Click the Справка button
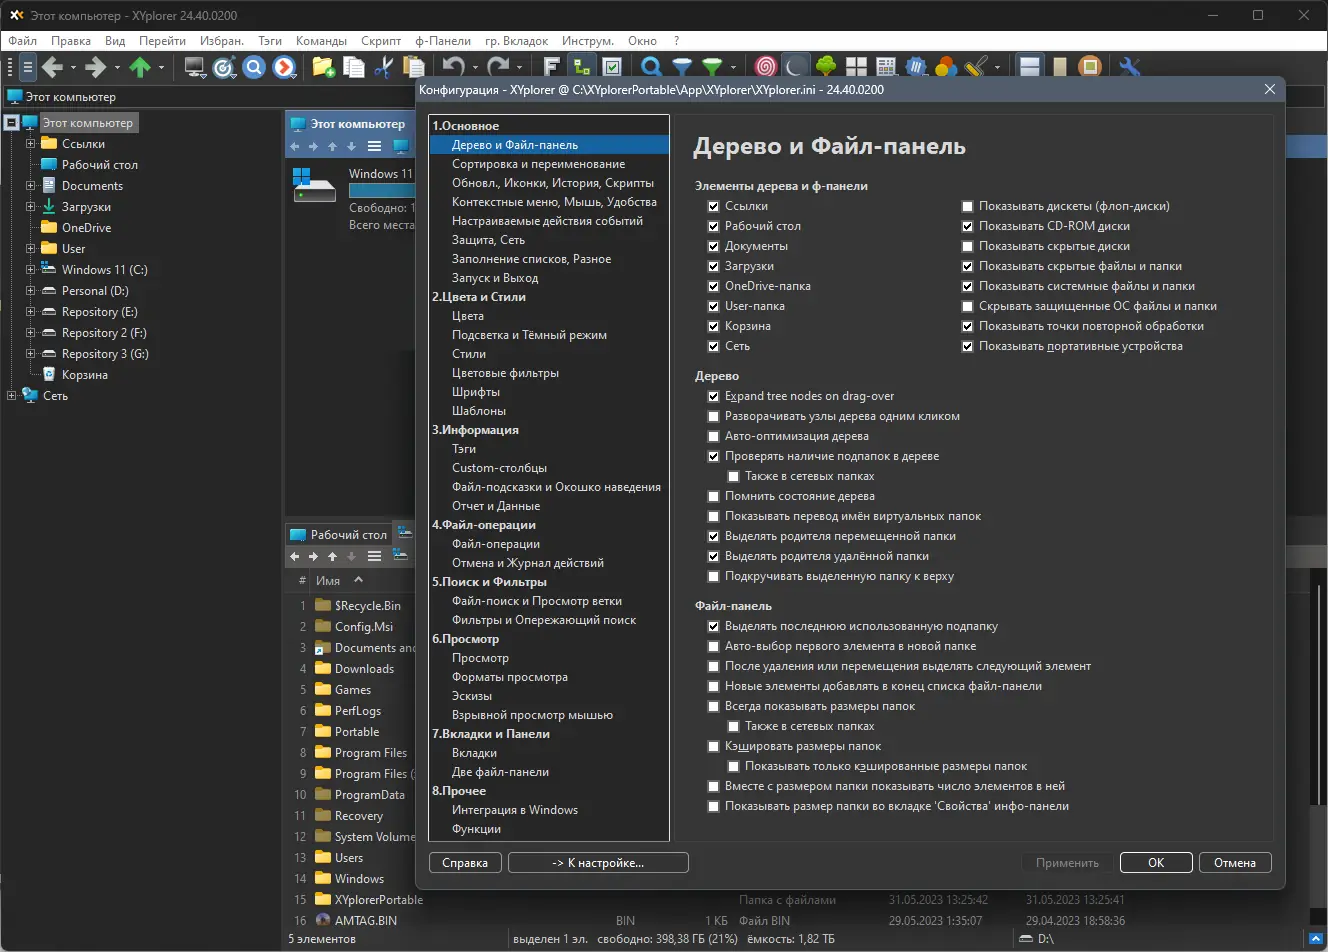This screenshot has height=952, width=1328. (x=465, y=863)
